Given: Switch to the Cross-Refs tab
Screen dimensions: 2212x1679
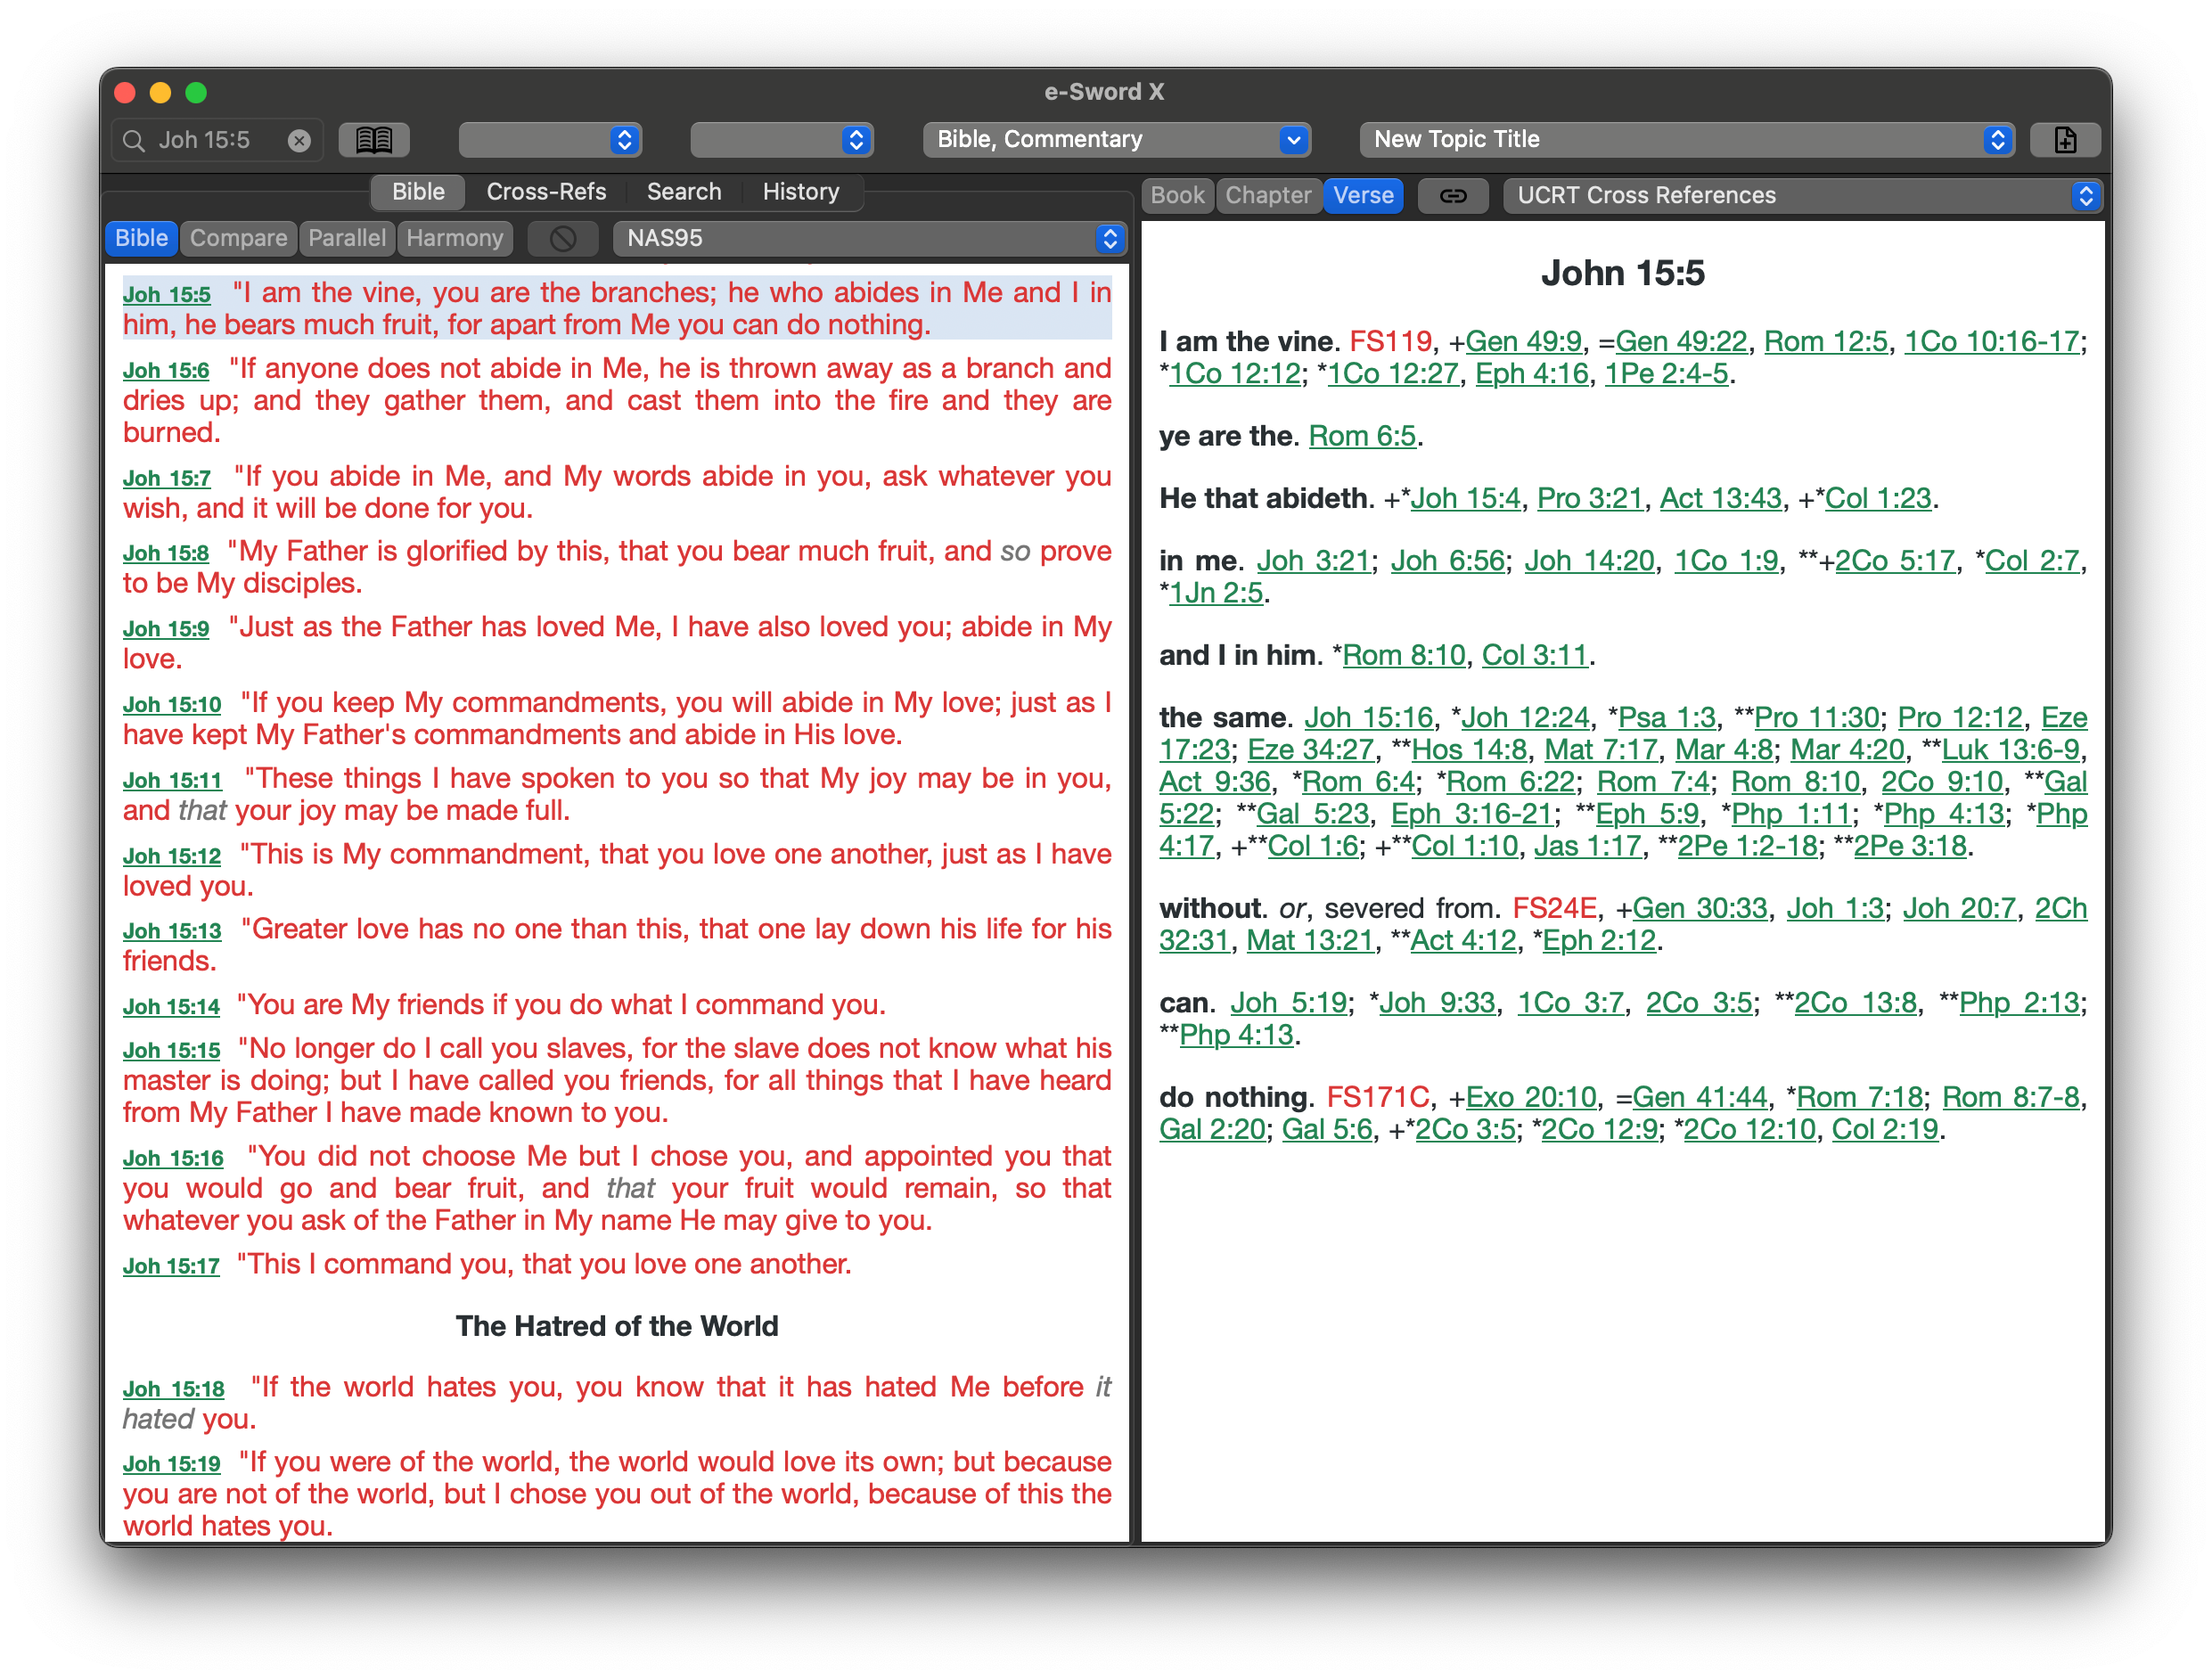Looking at the screenshot, I should point(546,192).
